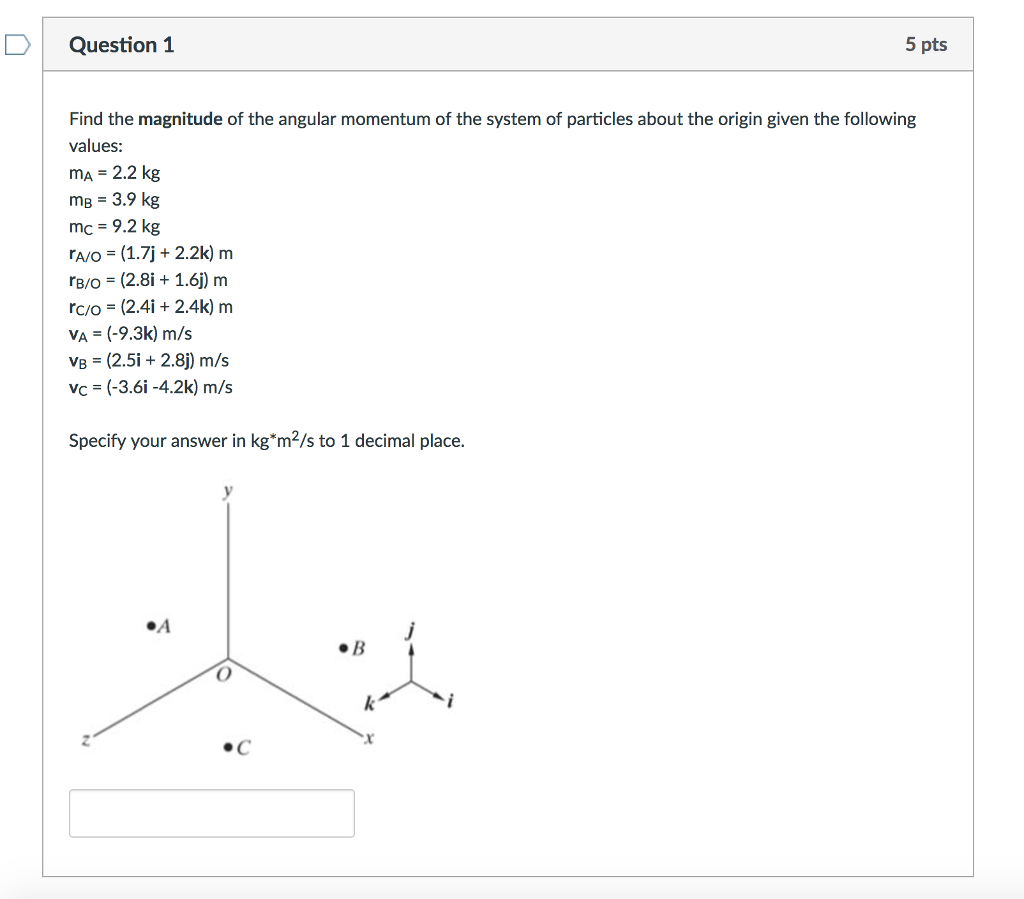
Task: Click the Question 1 heading
Action: [x=122, y=45]
